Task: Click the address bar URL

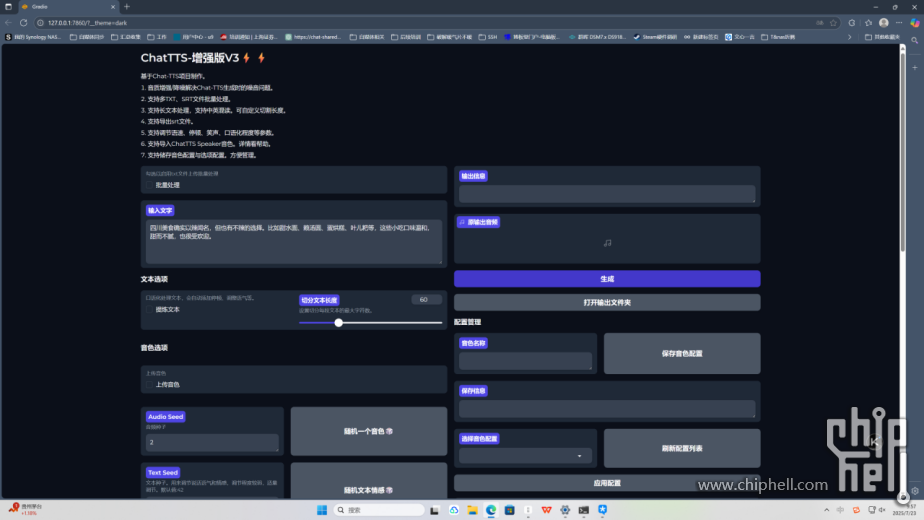Action: coord(87,23)
